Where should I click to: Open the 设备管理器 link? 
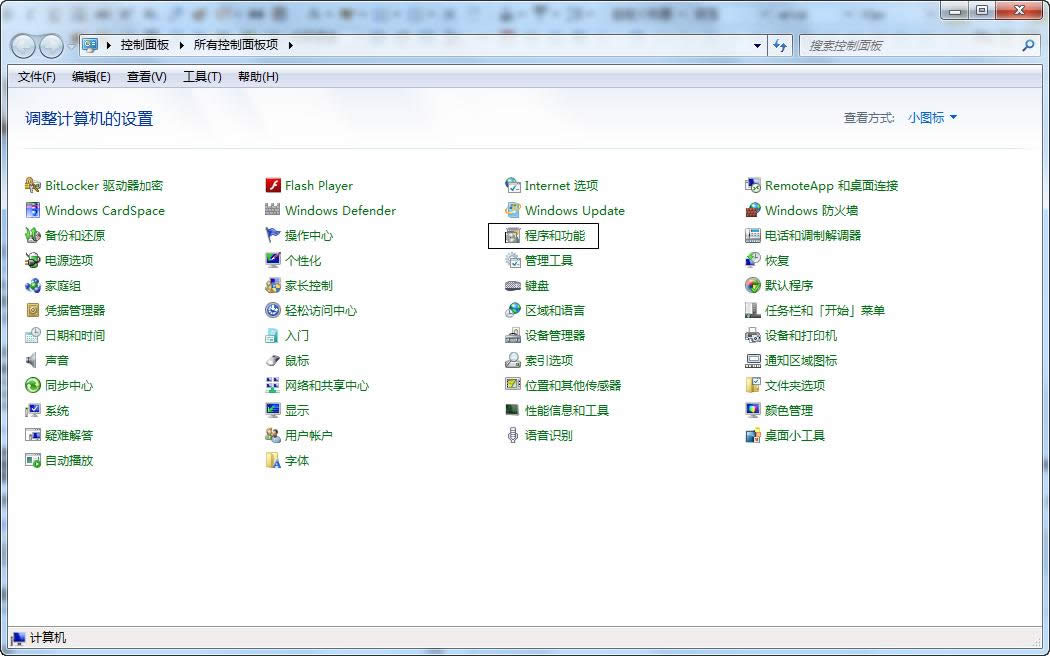click(x=554, y=335)
